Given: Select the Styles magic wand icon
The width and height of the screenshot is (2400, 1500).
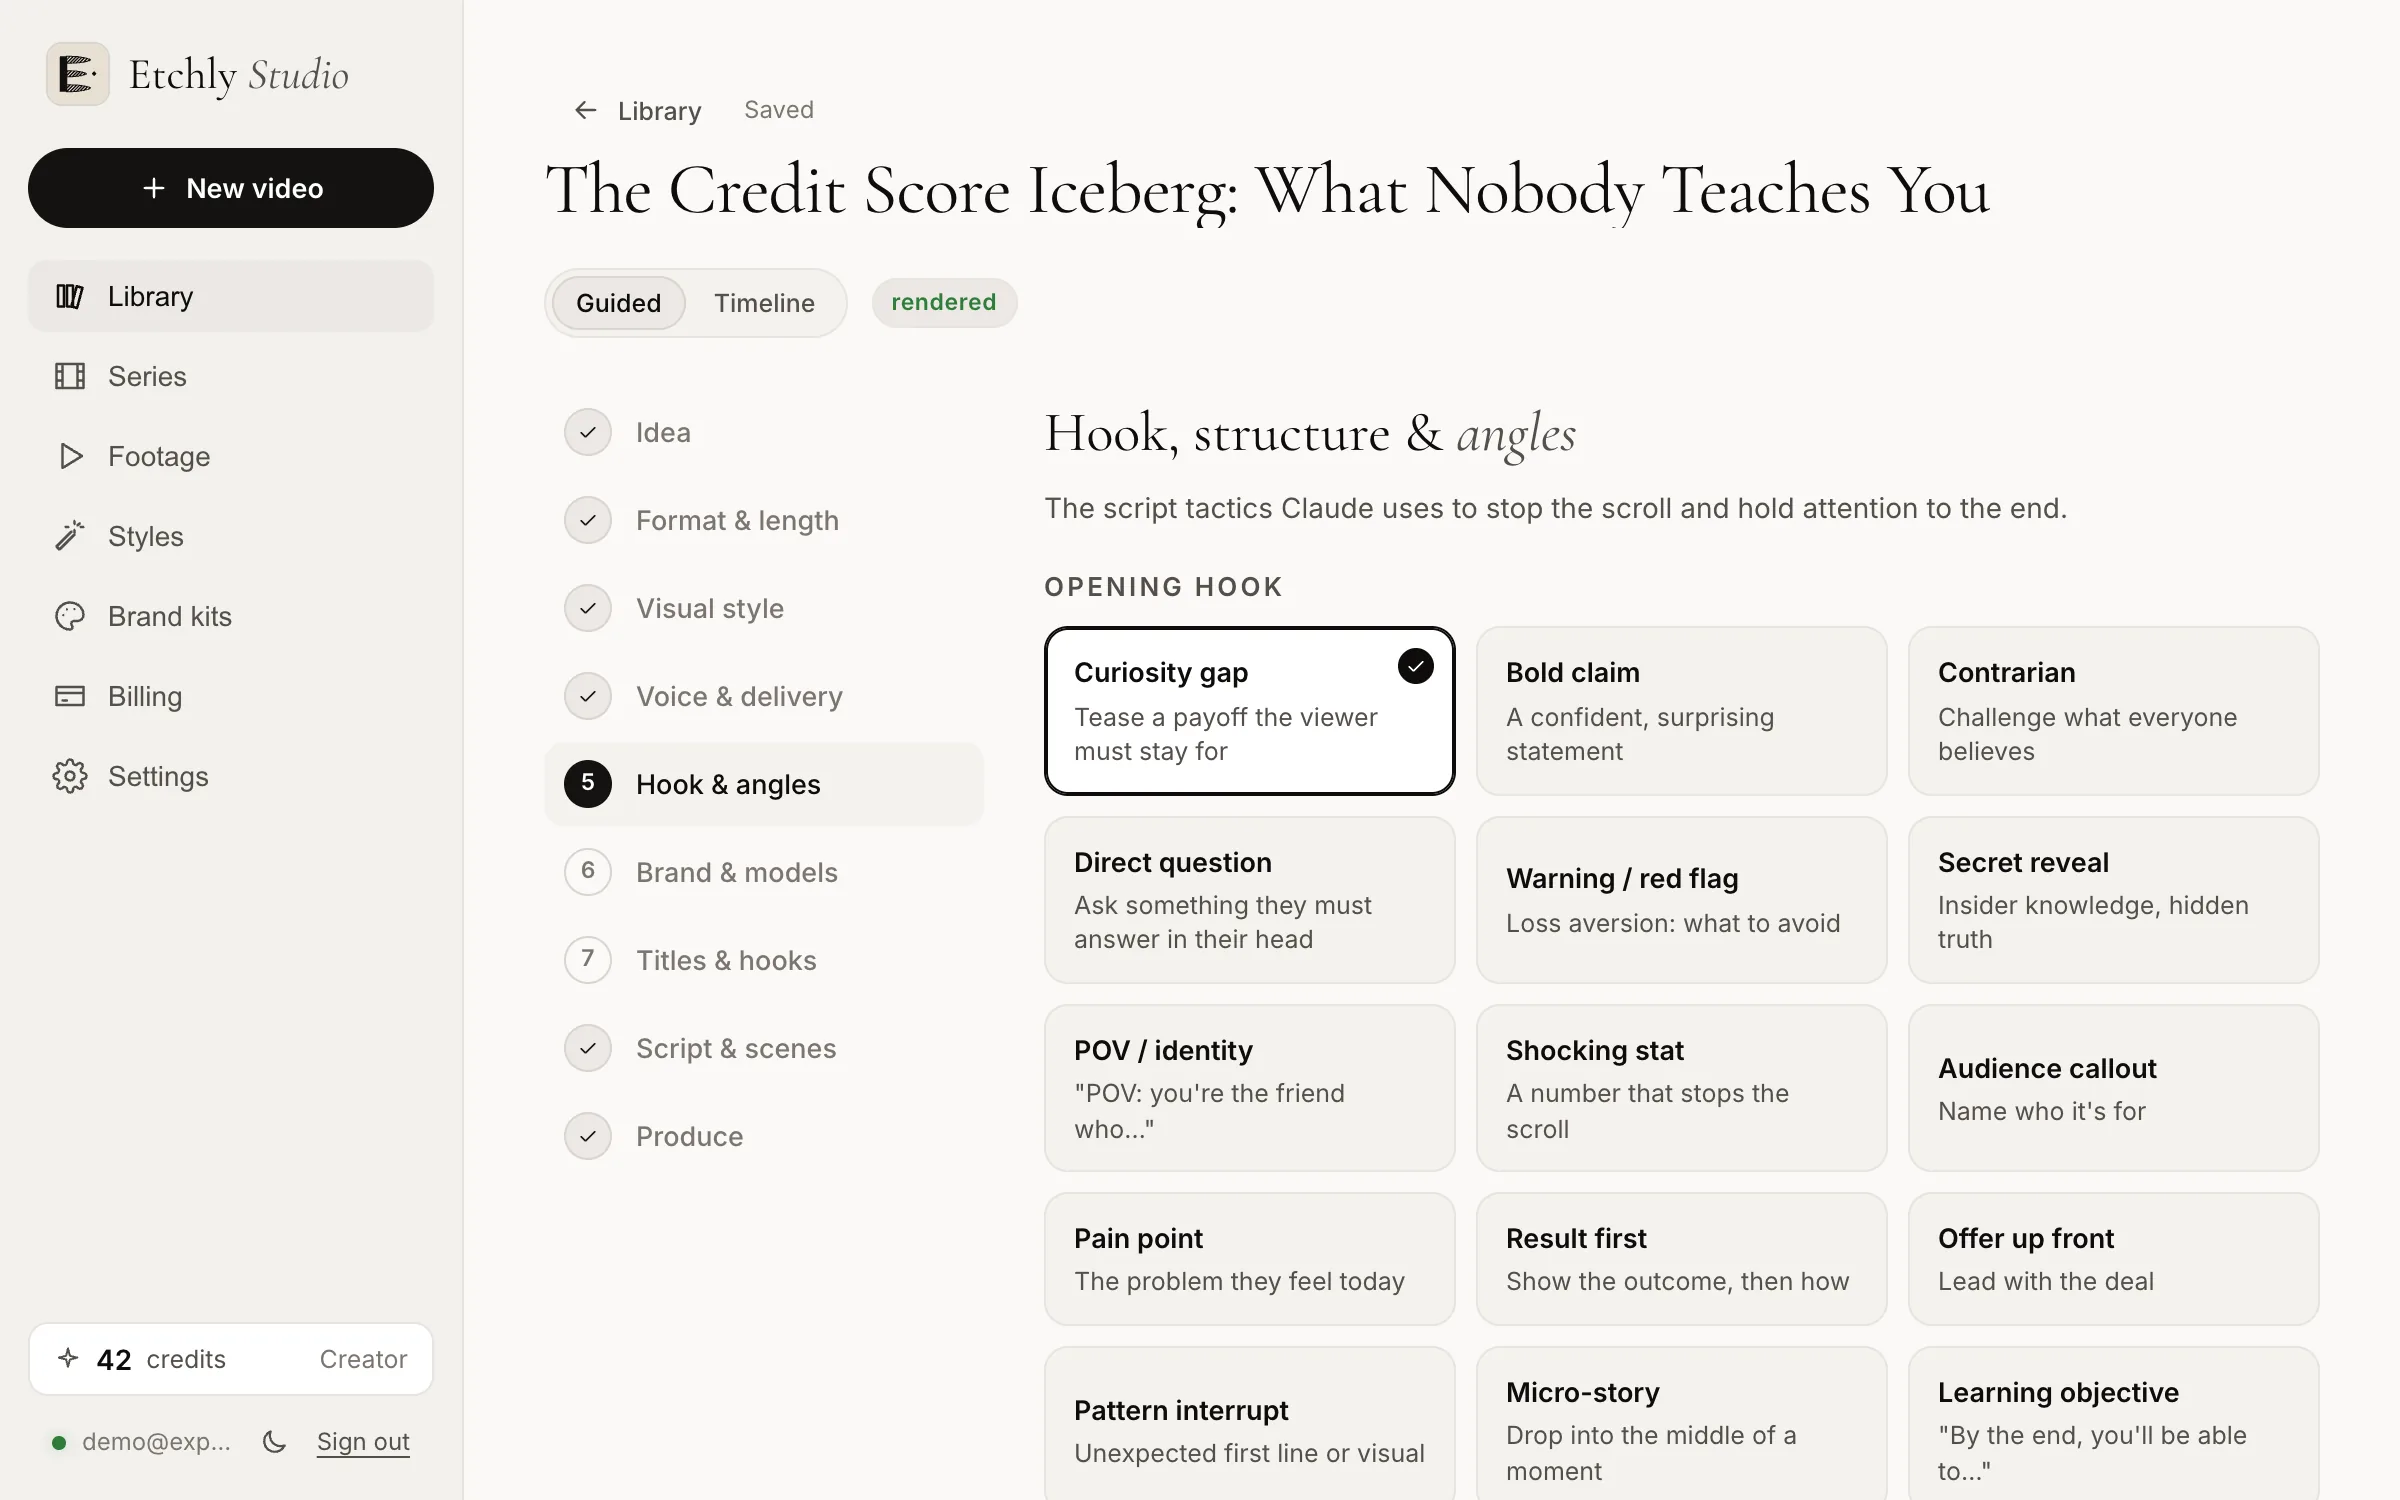Looking at the screenshot, I should click(x=70, y=536).
